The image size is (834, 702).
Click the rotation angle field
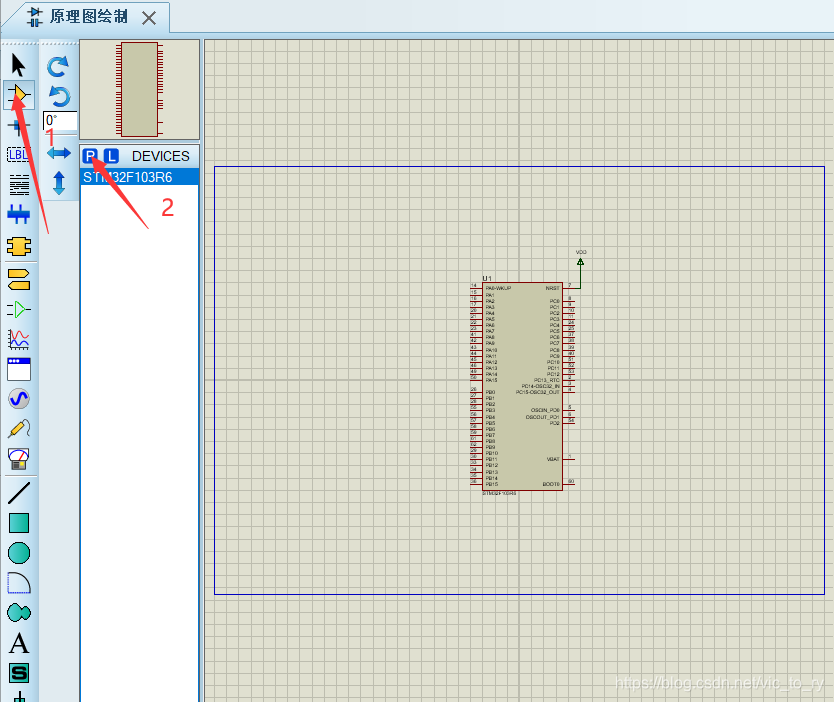[x=60, y=120]
